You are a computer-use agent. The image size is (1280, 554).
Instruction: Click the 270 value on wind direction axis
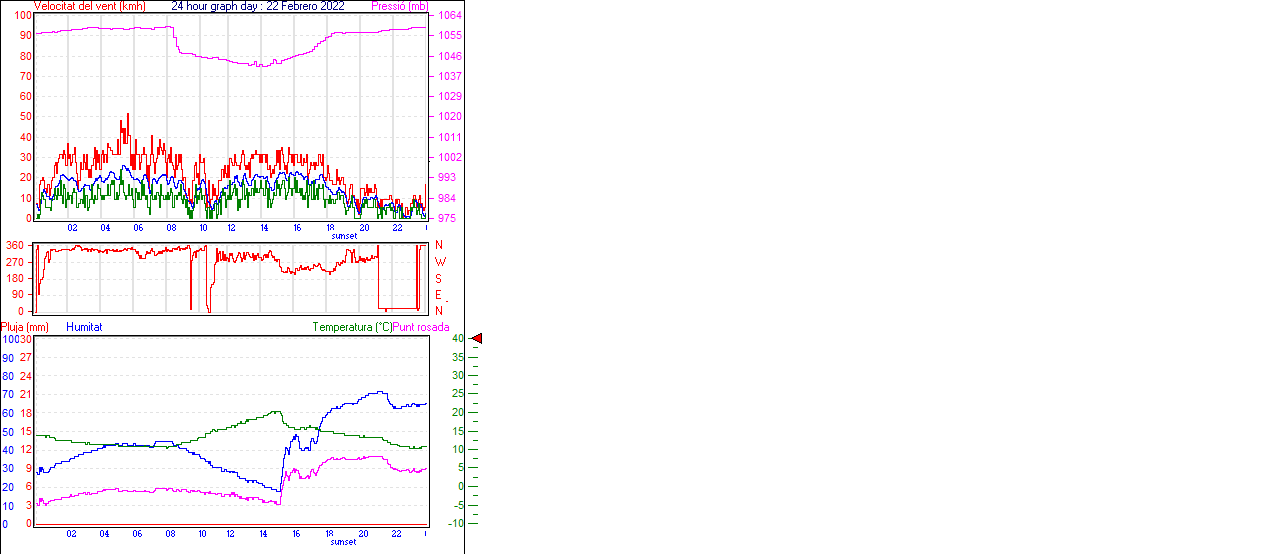click(15, 262)
